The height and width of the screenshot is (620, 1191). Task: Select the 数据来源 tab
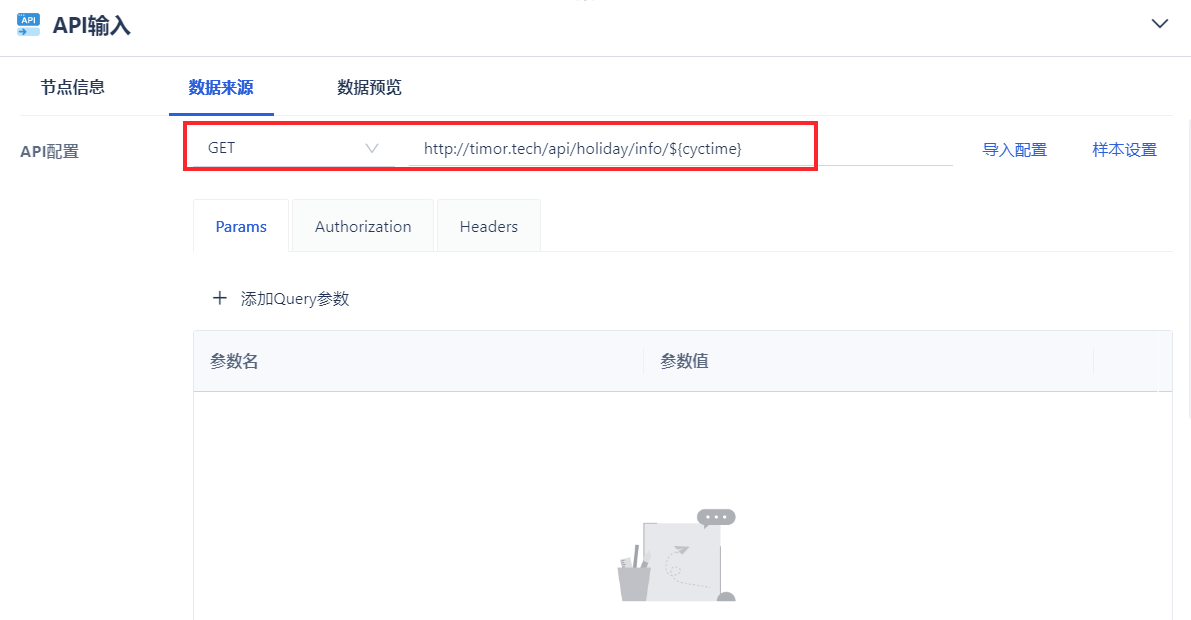pos(221,87)
